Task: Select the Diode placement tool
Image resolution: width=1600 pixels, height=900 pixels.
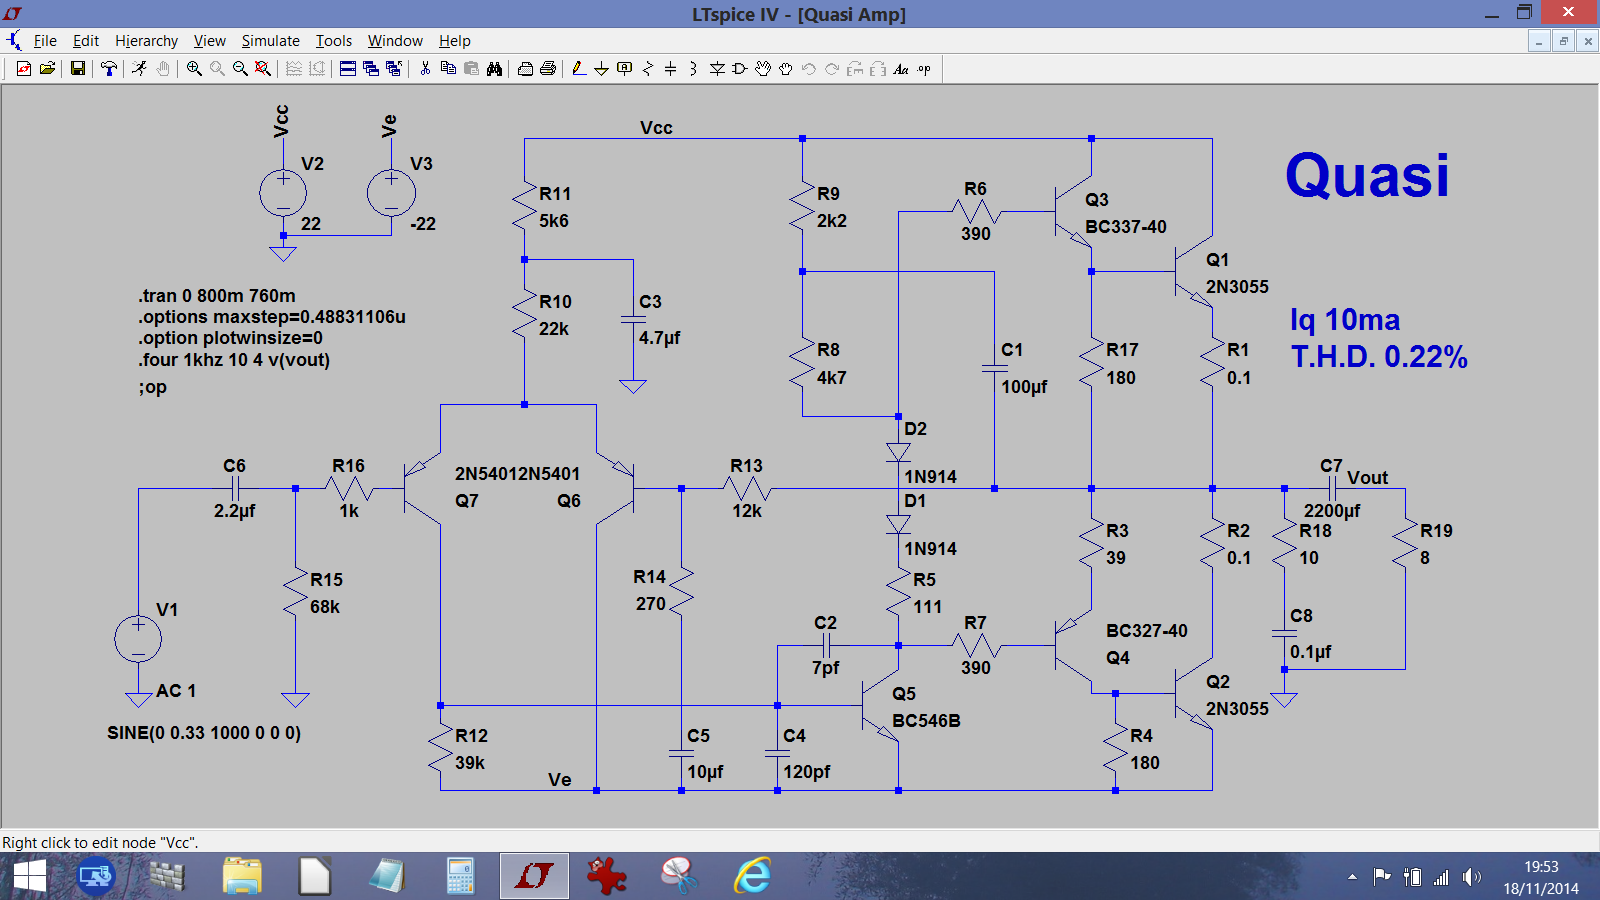Action: coord(717,69)
